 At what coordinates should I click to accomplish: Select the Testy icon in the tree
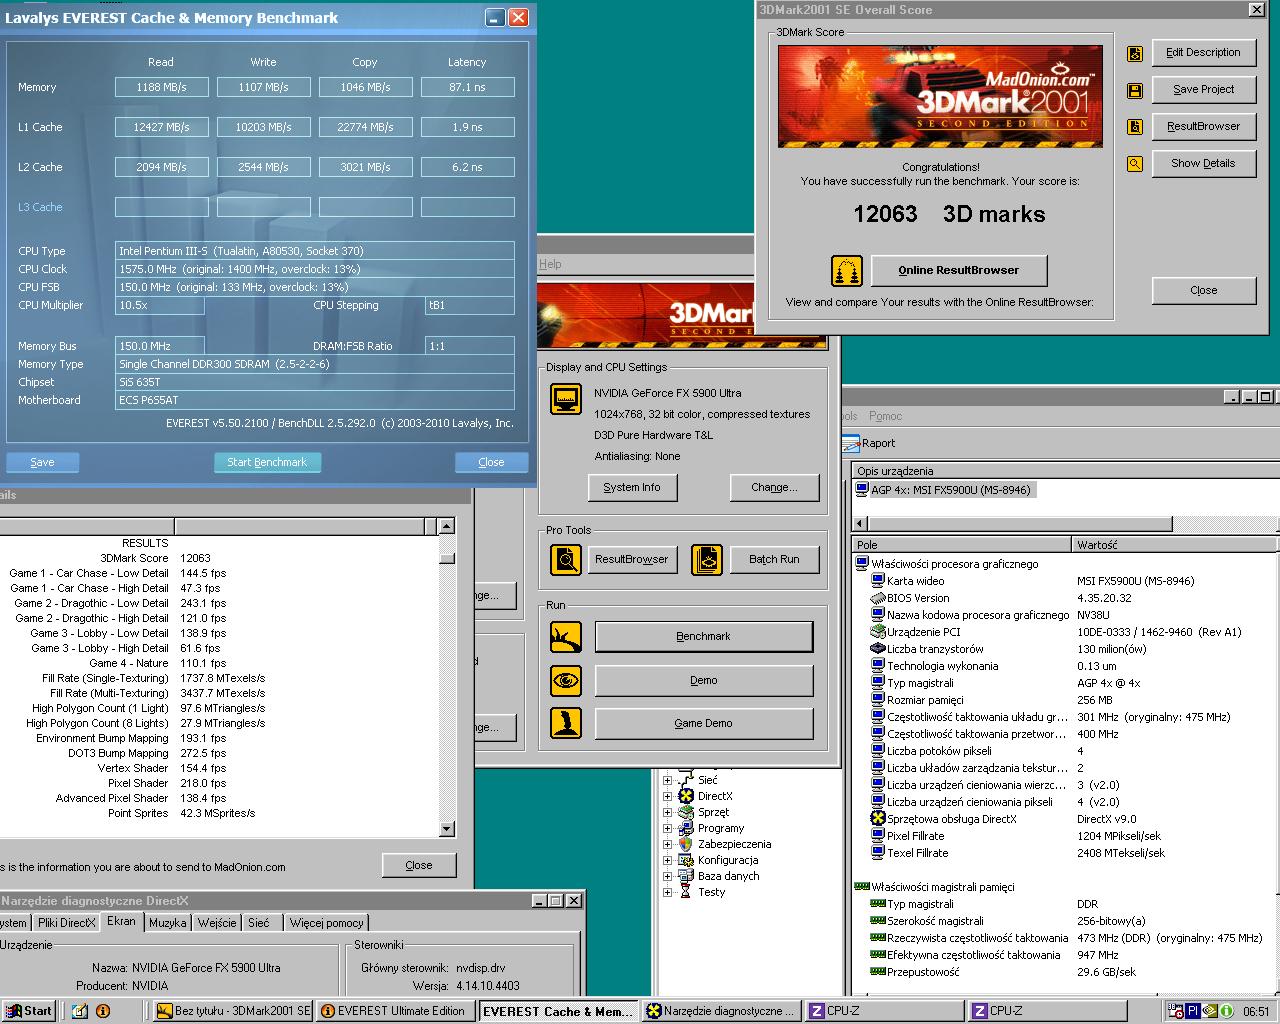point(686,892)
